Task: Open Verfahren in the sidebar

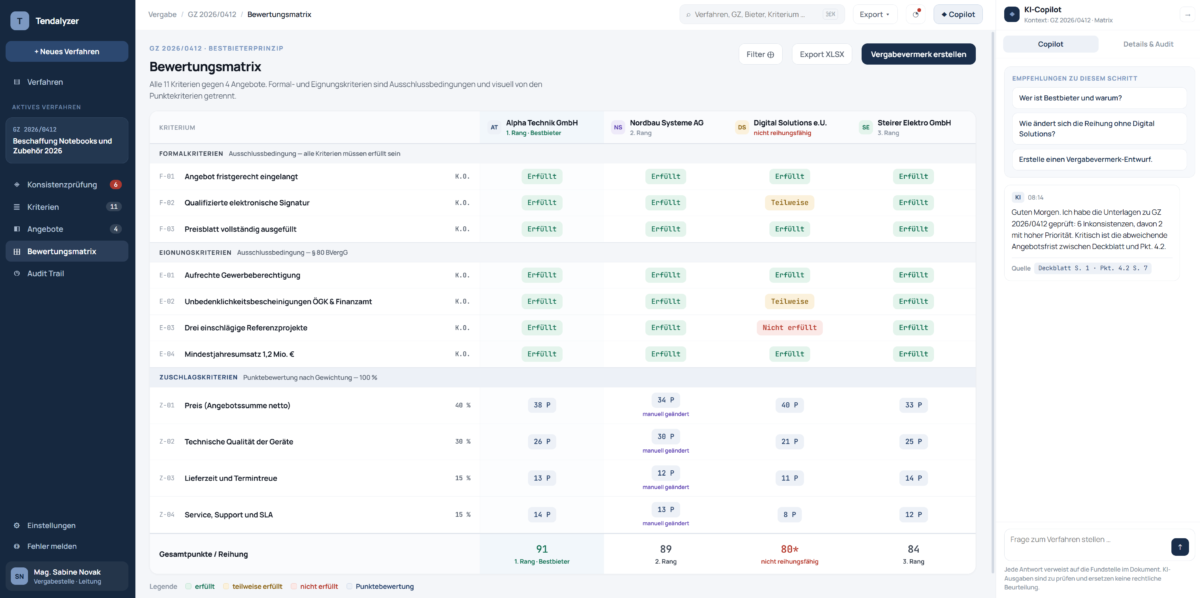Action: pyautogui.click(x=67, y=82)
